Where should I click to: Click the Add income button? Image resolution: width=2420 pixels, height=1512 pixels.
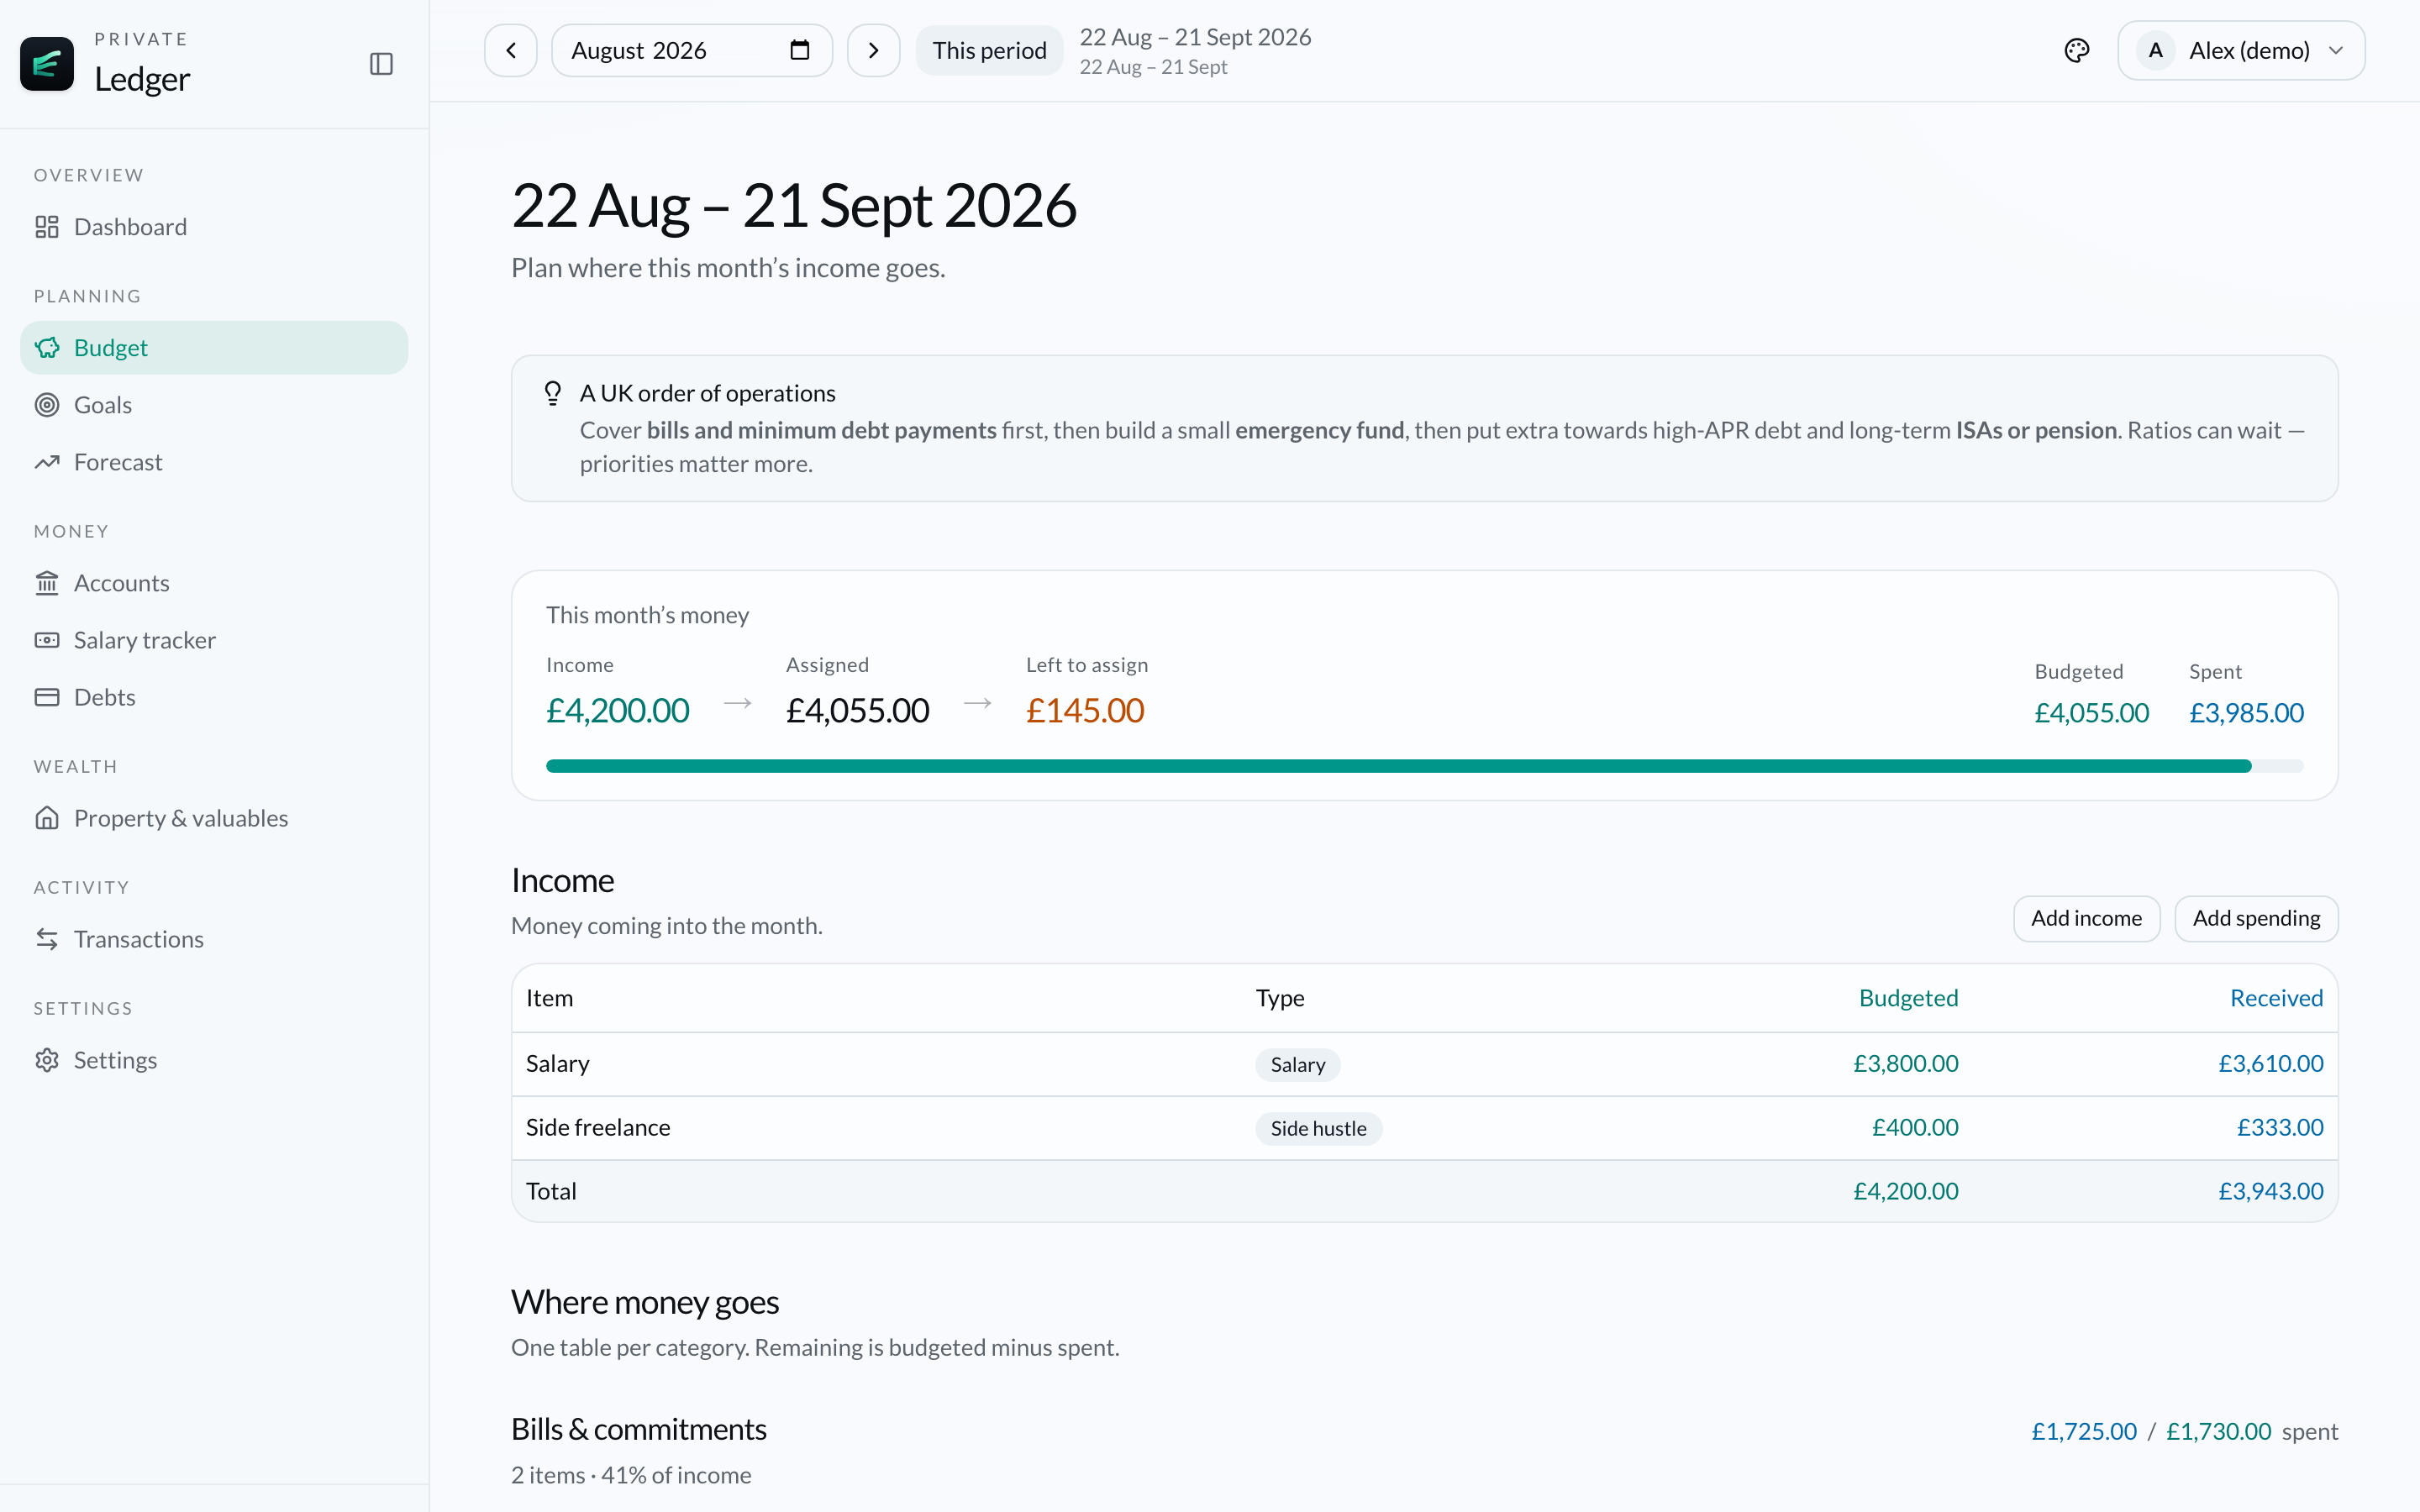tap(2086, 918)
